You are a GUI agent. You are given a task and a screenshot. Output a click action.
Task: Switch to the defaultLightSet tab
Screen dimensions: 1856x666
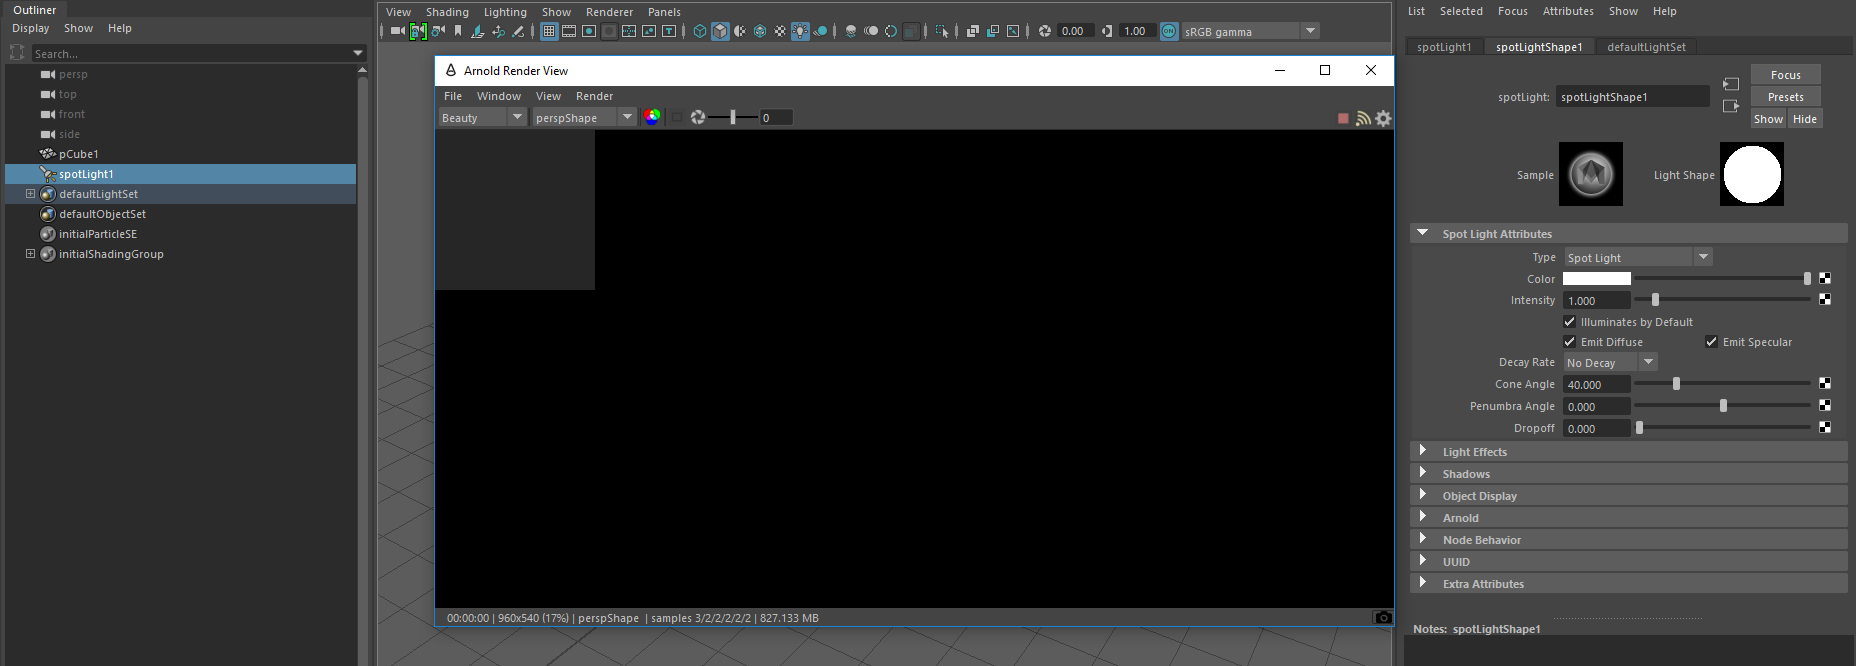tap(1645, 47)
